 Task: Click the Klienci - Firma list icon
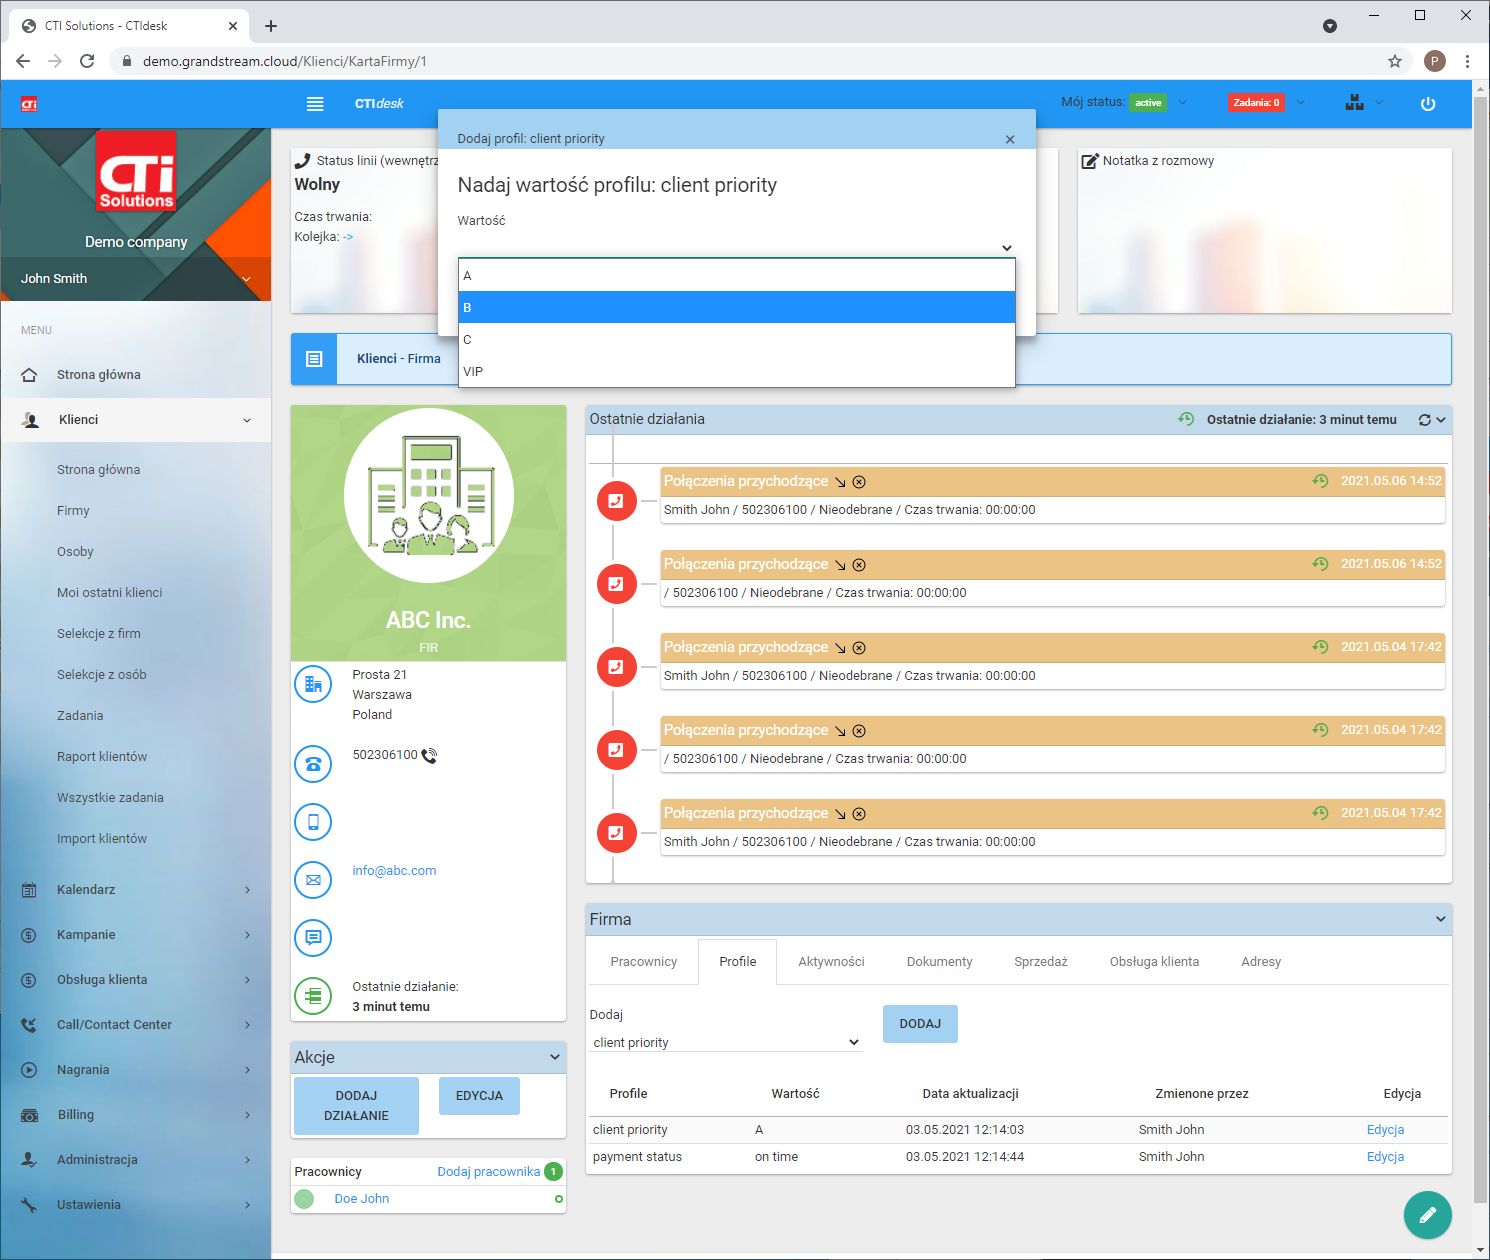point(314,359)
